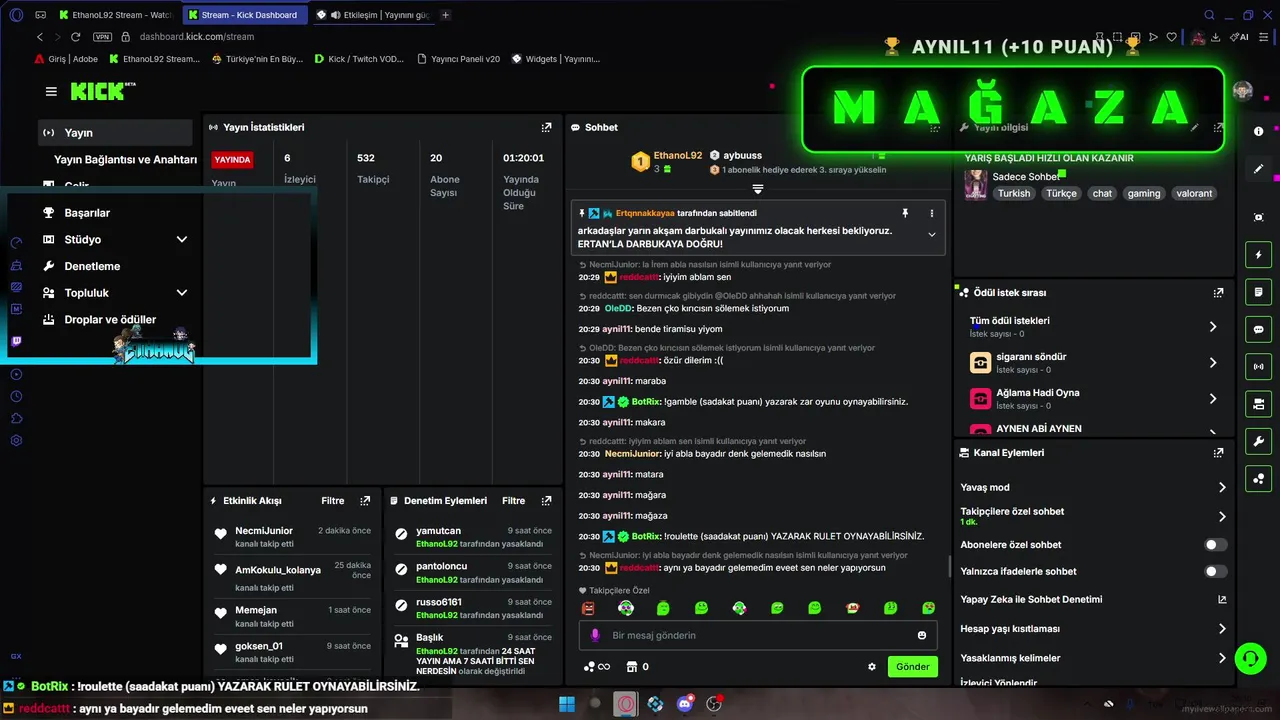Click the lightning bolt widget icon
Image resolution: width=1280 pixels, height=720 pixels.
click(x=1258, y=255)
